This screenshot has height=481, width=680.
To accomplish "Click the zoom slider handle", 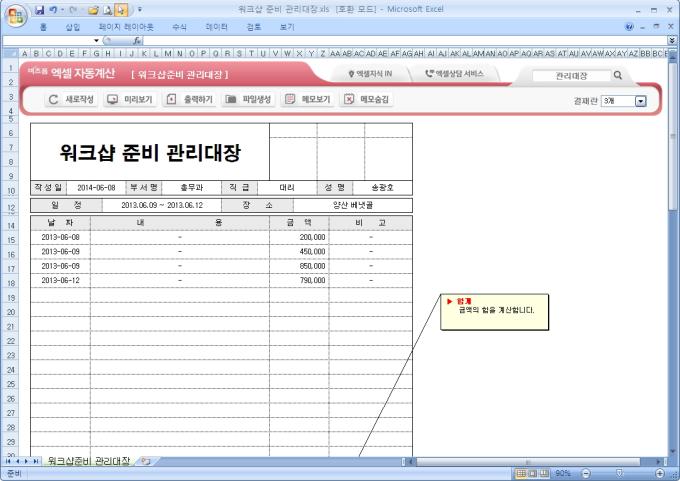I will click(x=620, y=473).
